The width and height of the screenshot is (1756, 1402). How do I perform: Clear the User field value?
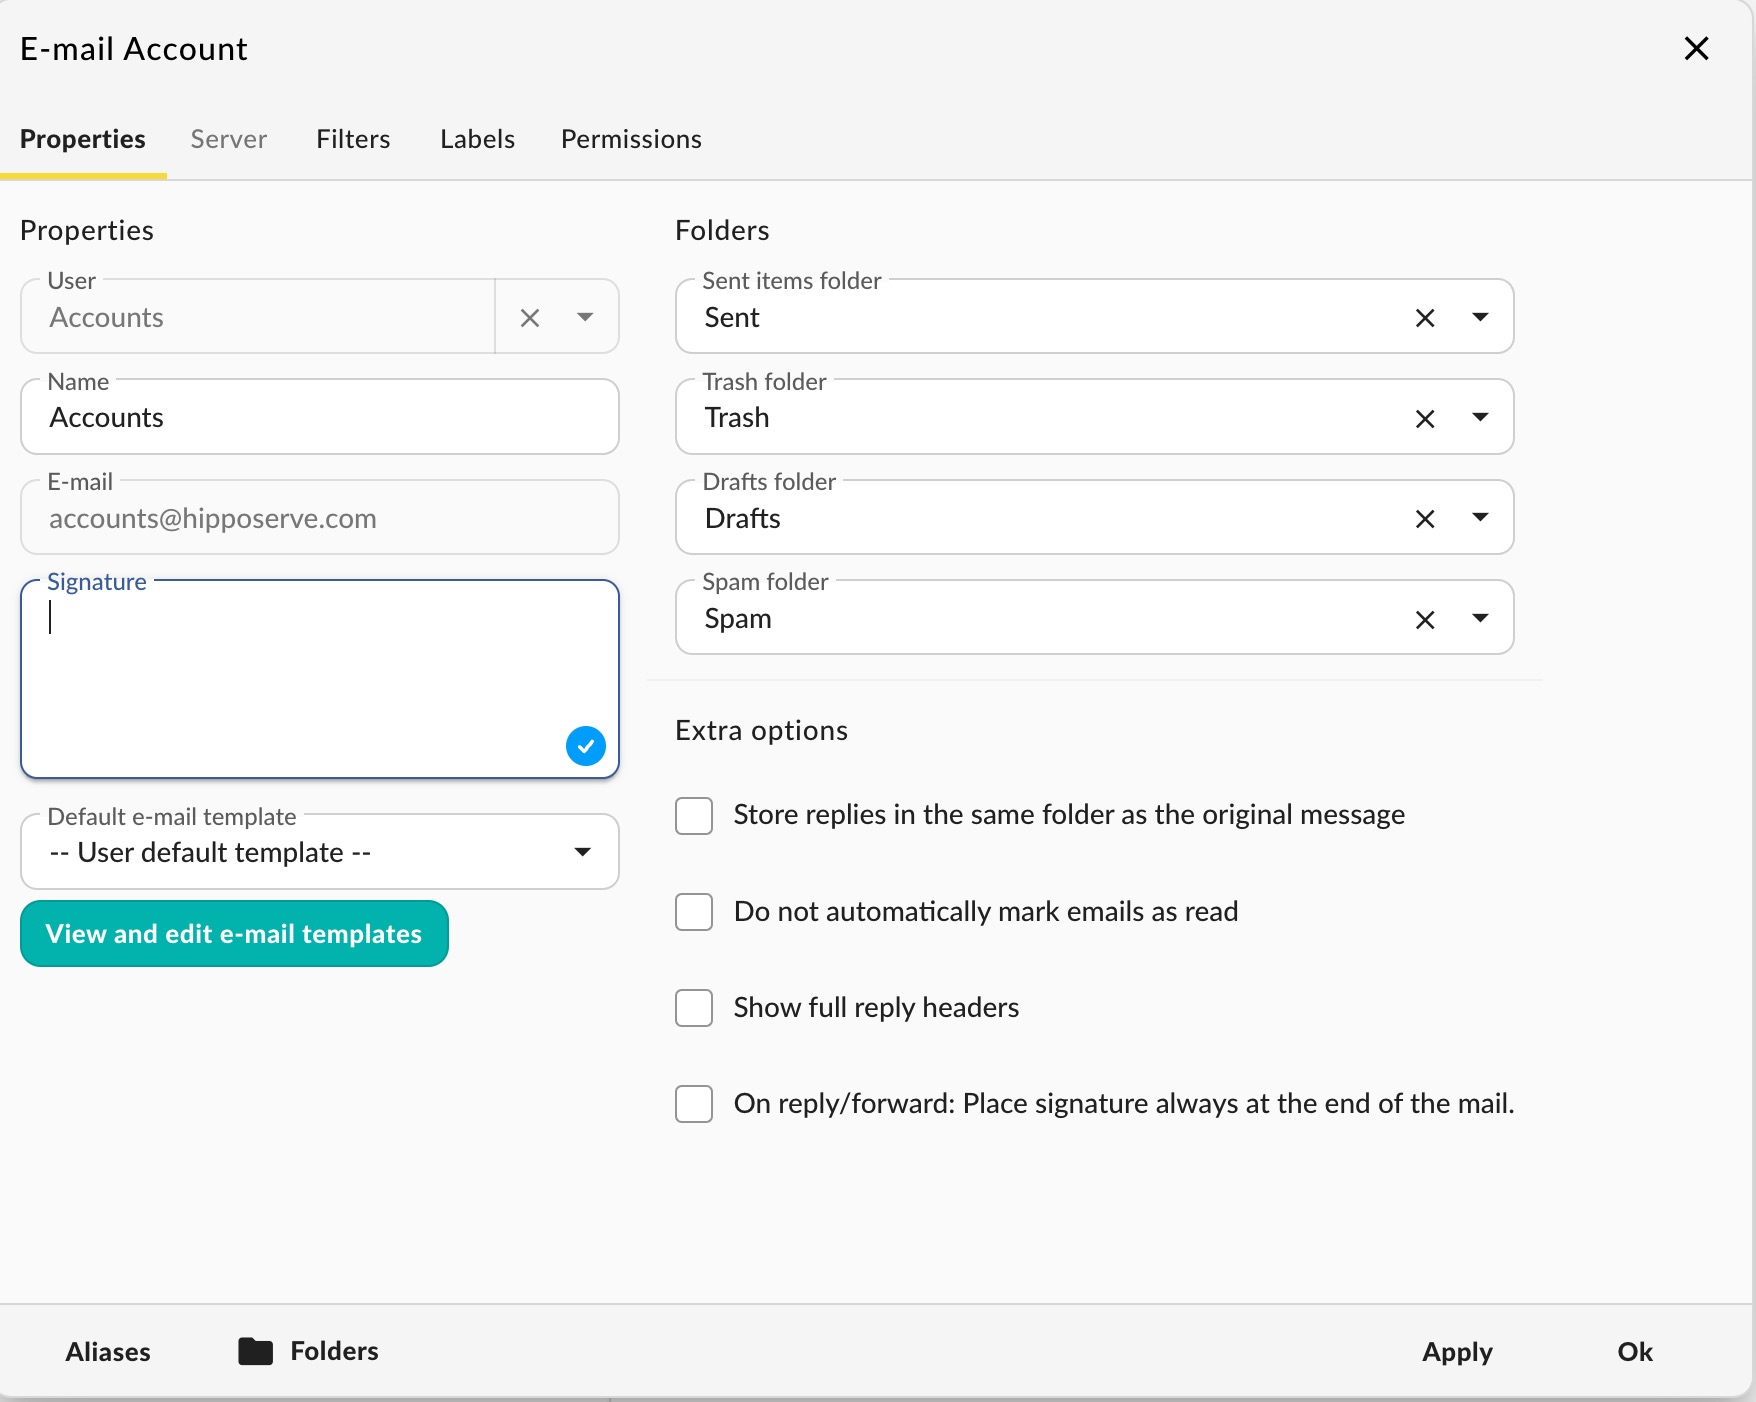click(530, 318)
